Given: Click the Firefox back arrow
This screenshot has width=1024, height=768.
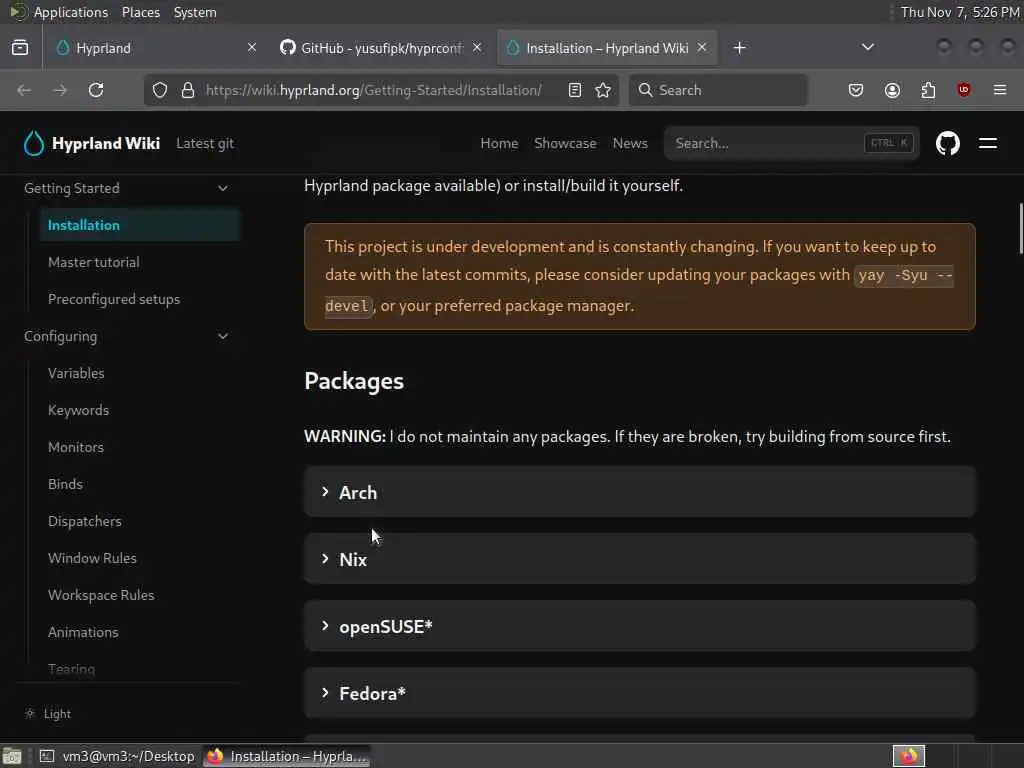Looking at the screenshot, I should 24,90.
